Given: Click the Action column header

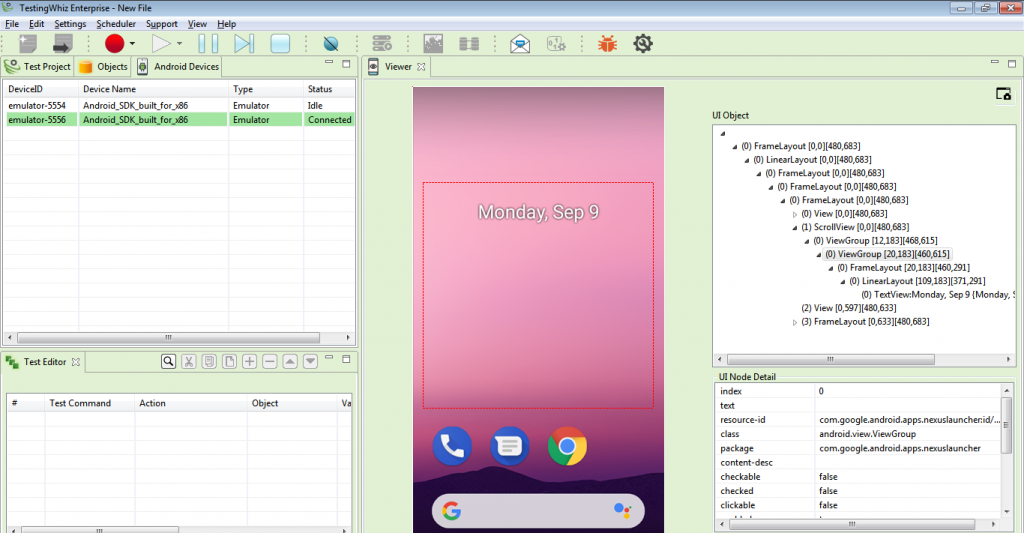Looking at the screenshot, I should coord(191,403).
